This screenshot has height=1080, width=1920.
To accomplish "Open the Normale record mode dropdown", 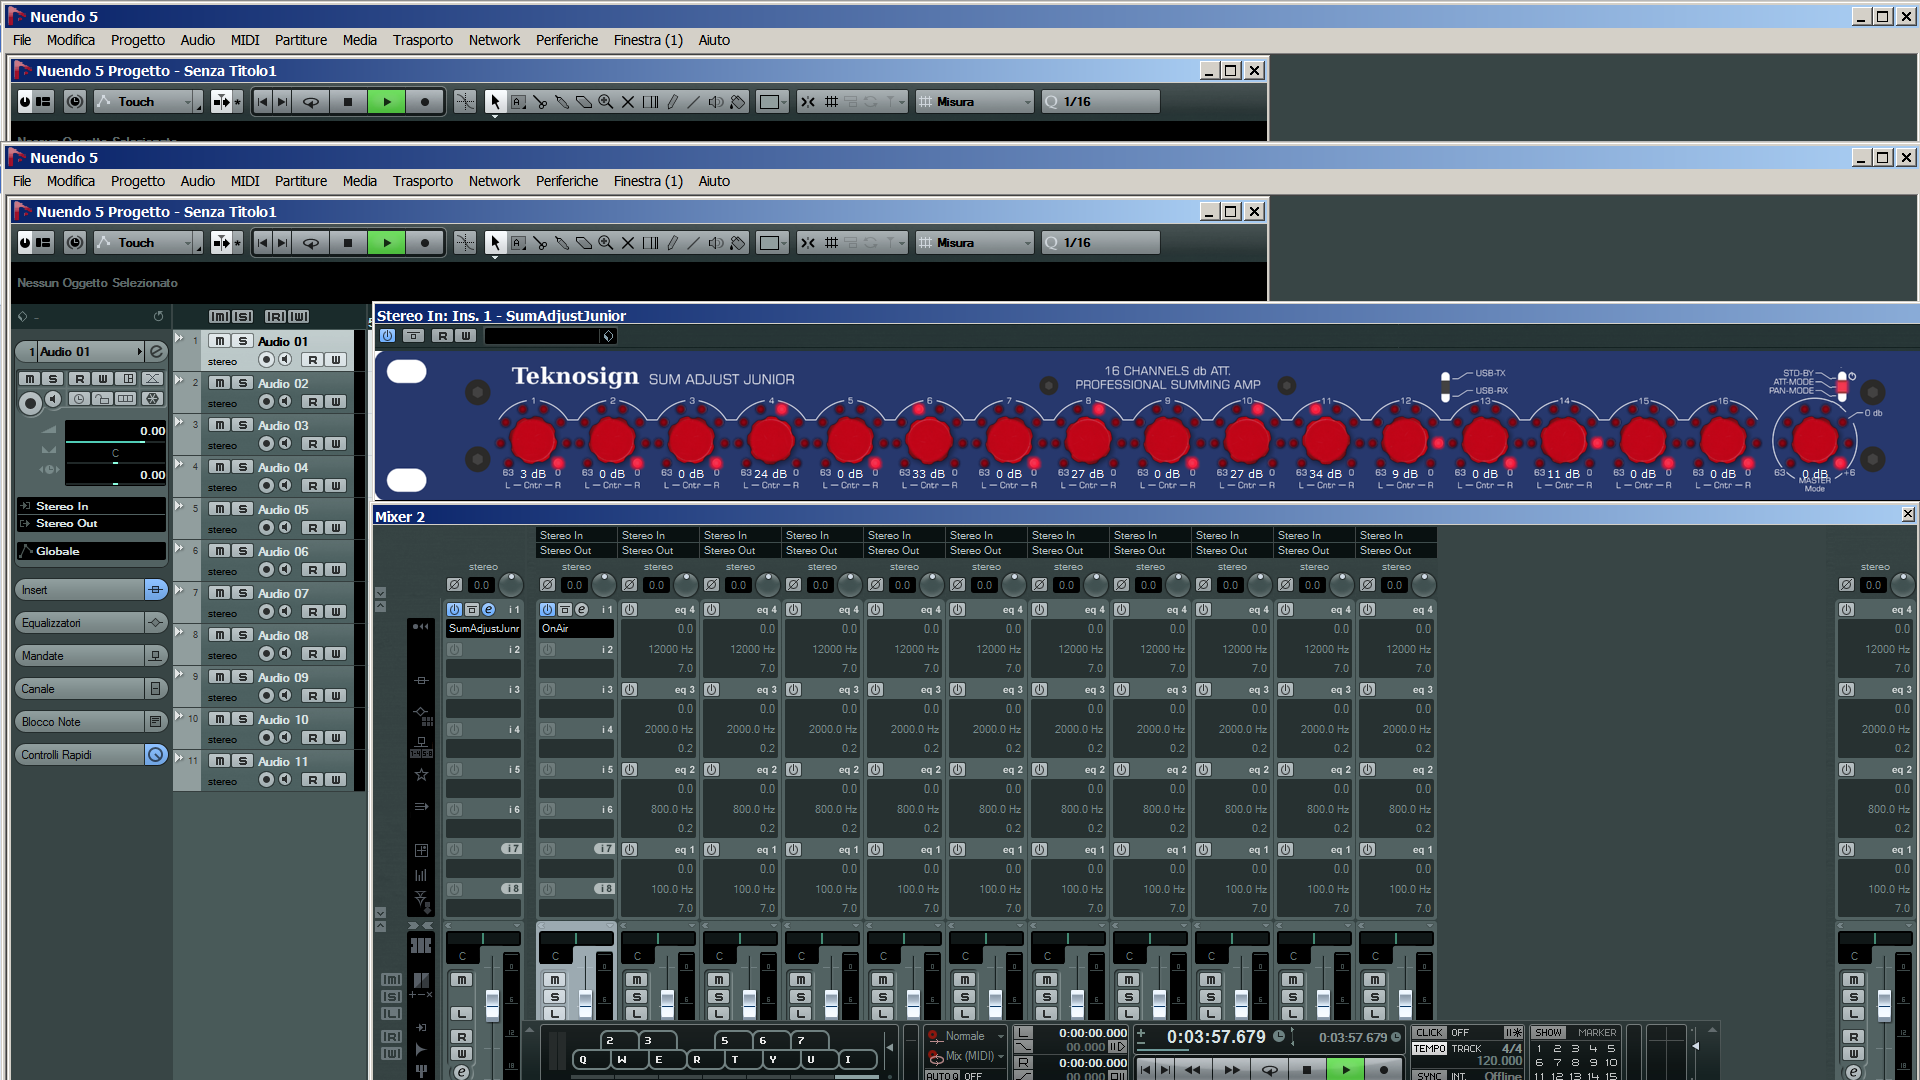I will (x=966, y=1036).
